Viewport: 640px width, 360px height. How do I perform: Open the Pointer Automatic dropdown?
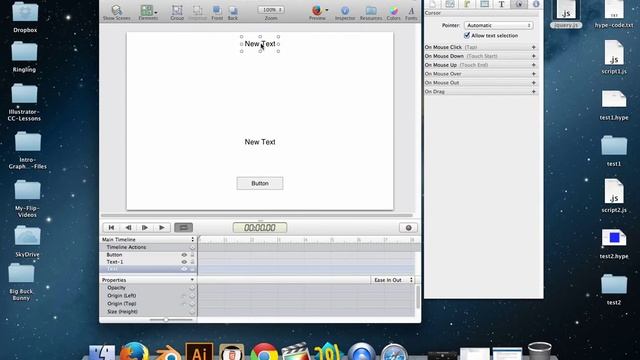coord(498,25)
